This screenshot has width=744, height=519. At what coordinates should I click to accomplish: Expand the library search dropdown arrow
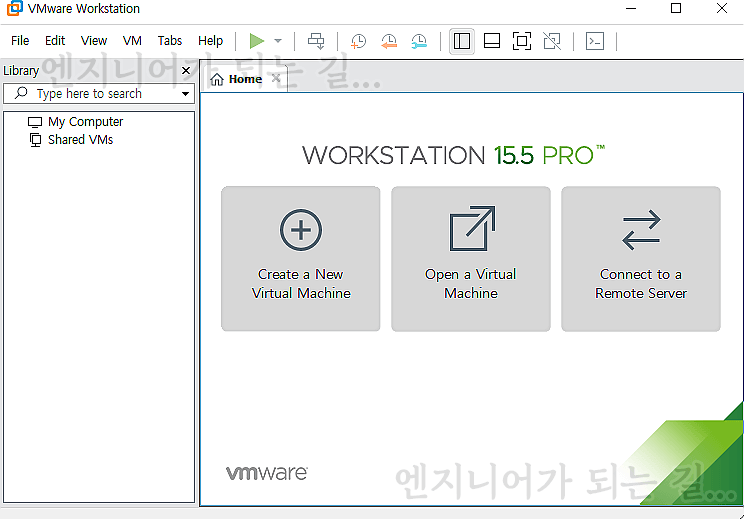tap(186, 94)
